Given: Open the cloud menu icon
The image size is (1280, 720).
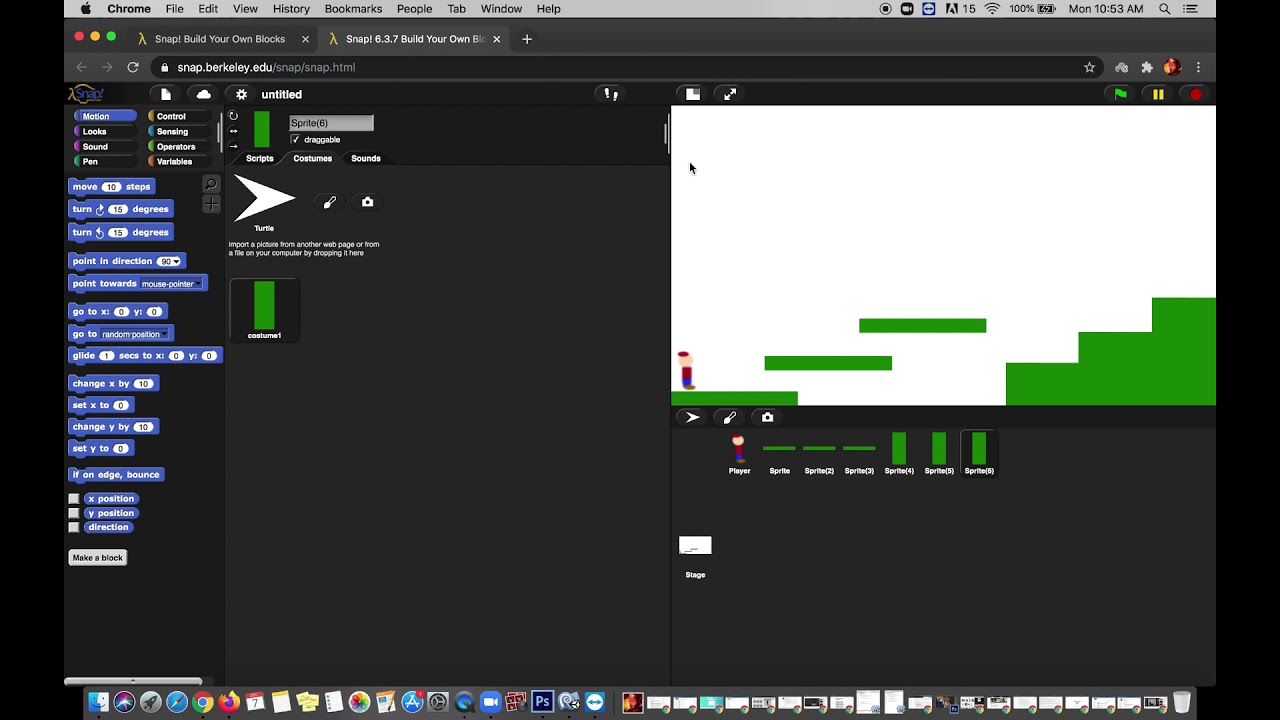Looking at the screenshot, I should [x=204, y=94].
